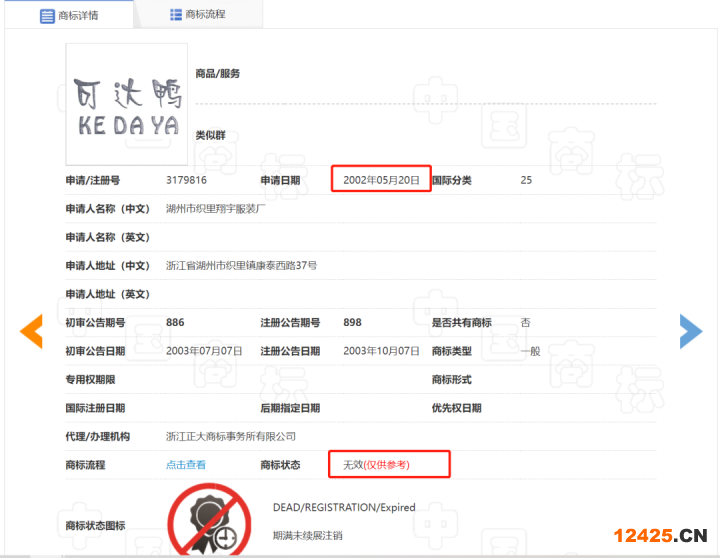Select the 申请人名称（英文） label
This screenshot has height=558, width=720.
pos(108,237)
